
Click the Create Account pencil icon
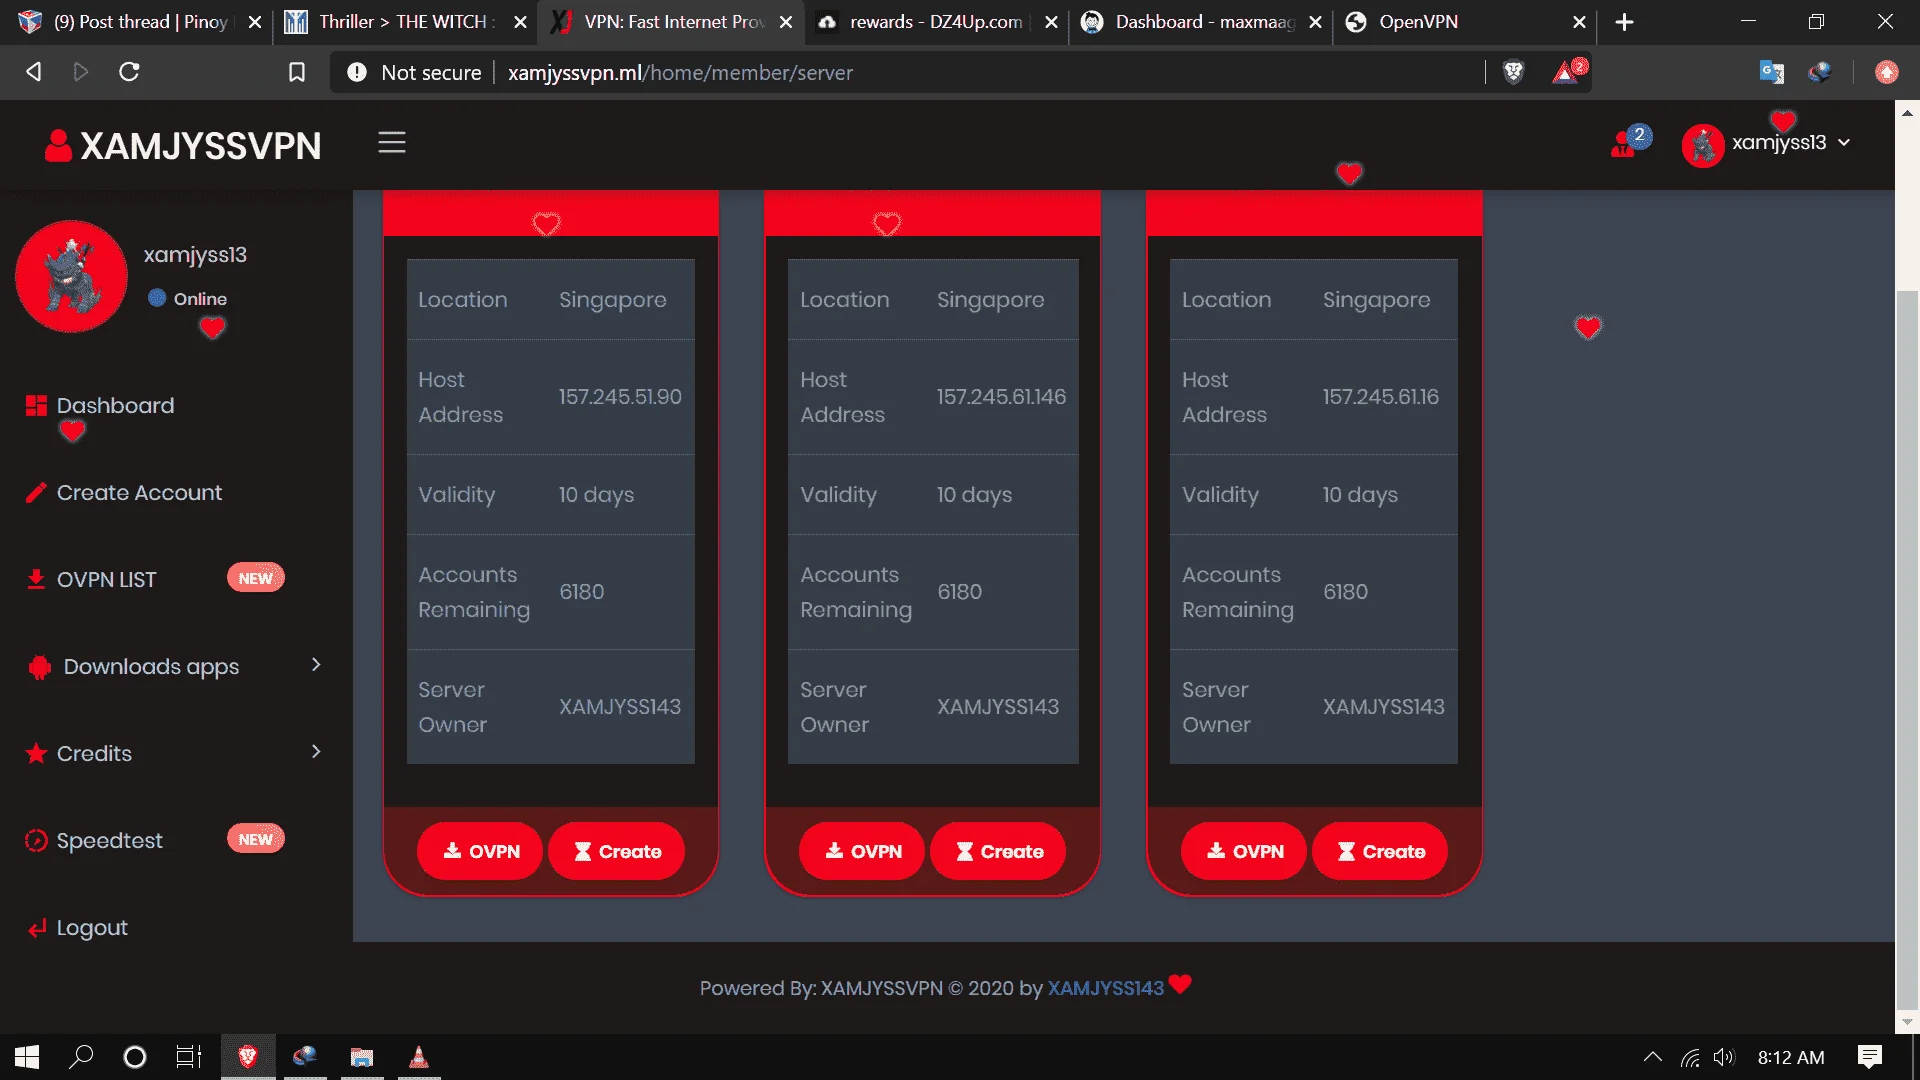[x=36, y=492]
